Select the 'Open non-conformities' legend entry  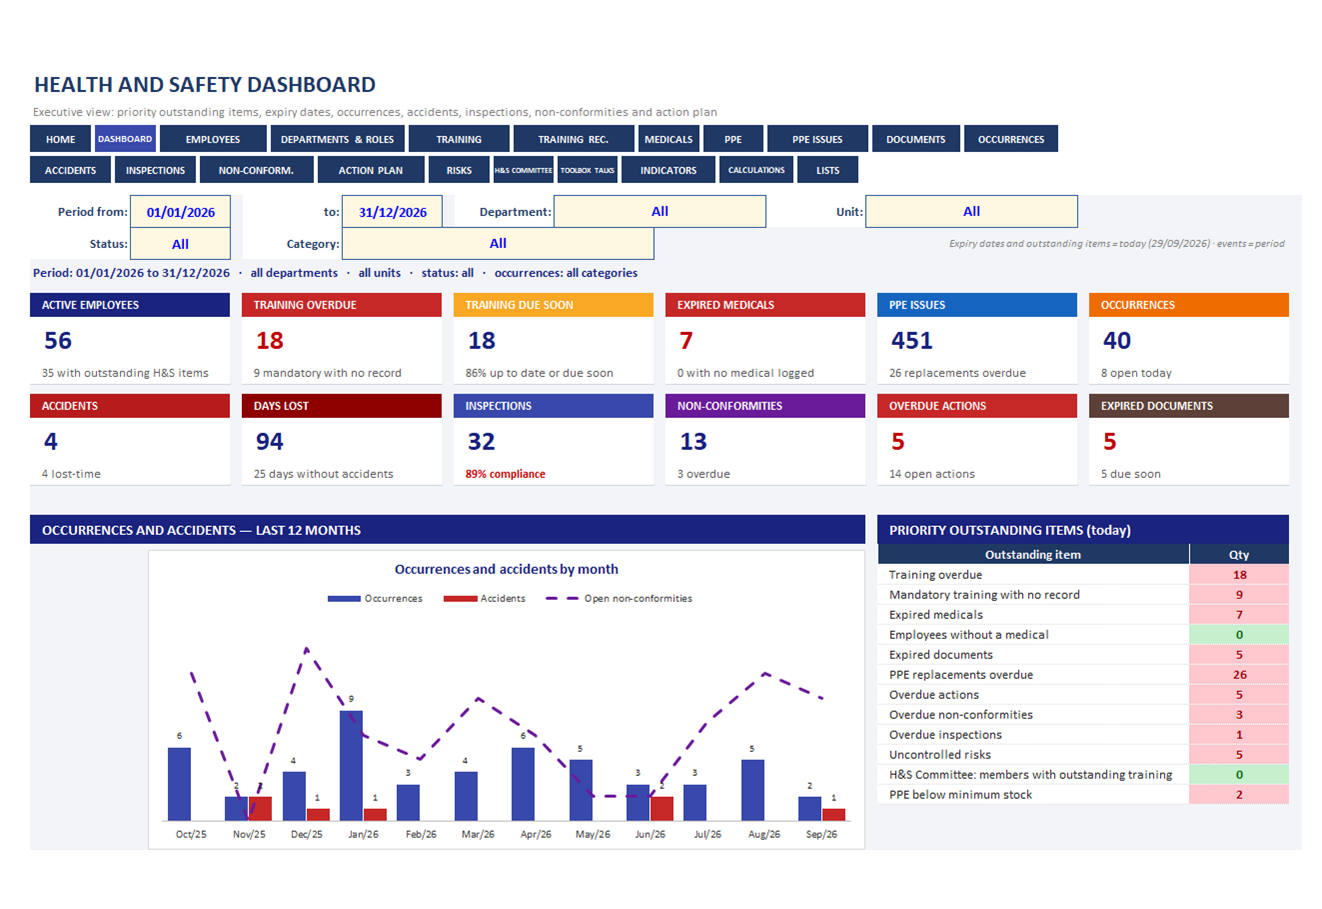point(618,599)
